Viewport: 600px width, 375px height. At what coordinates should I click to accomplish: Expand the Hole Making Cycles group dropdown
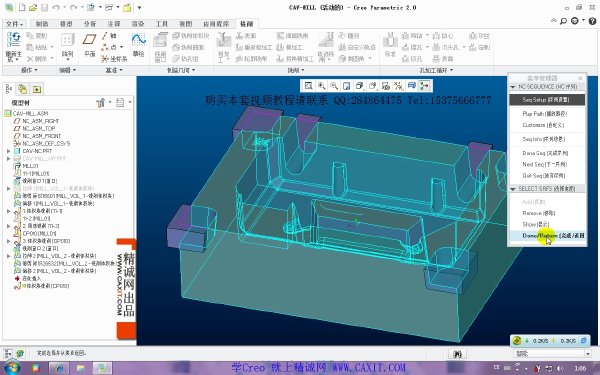coord(436,70)
